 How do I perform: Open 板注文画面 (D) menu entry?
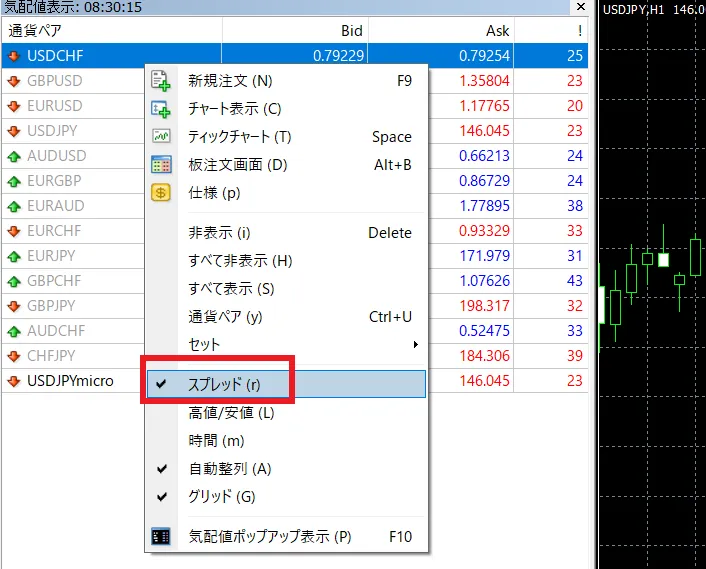286,165
